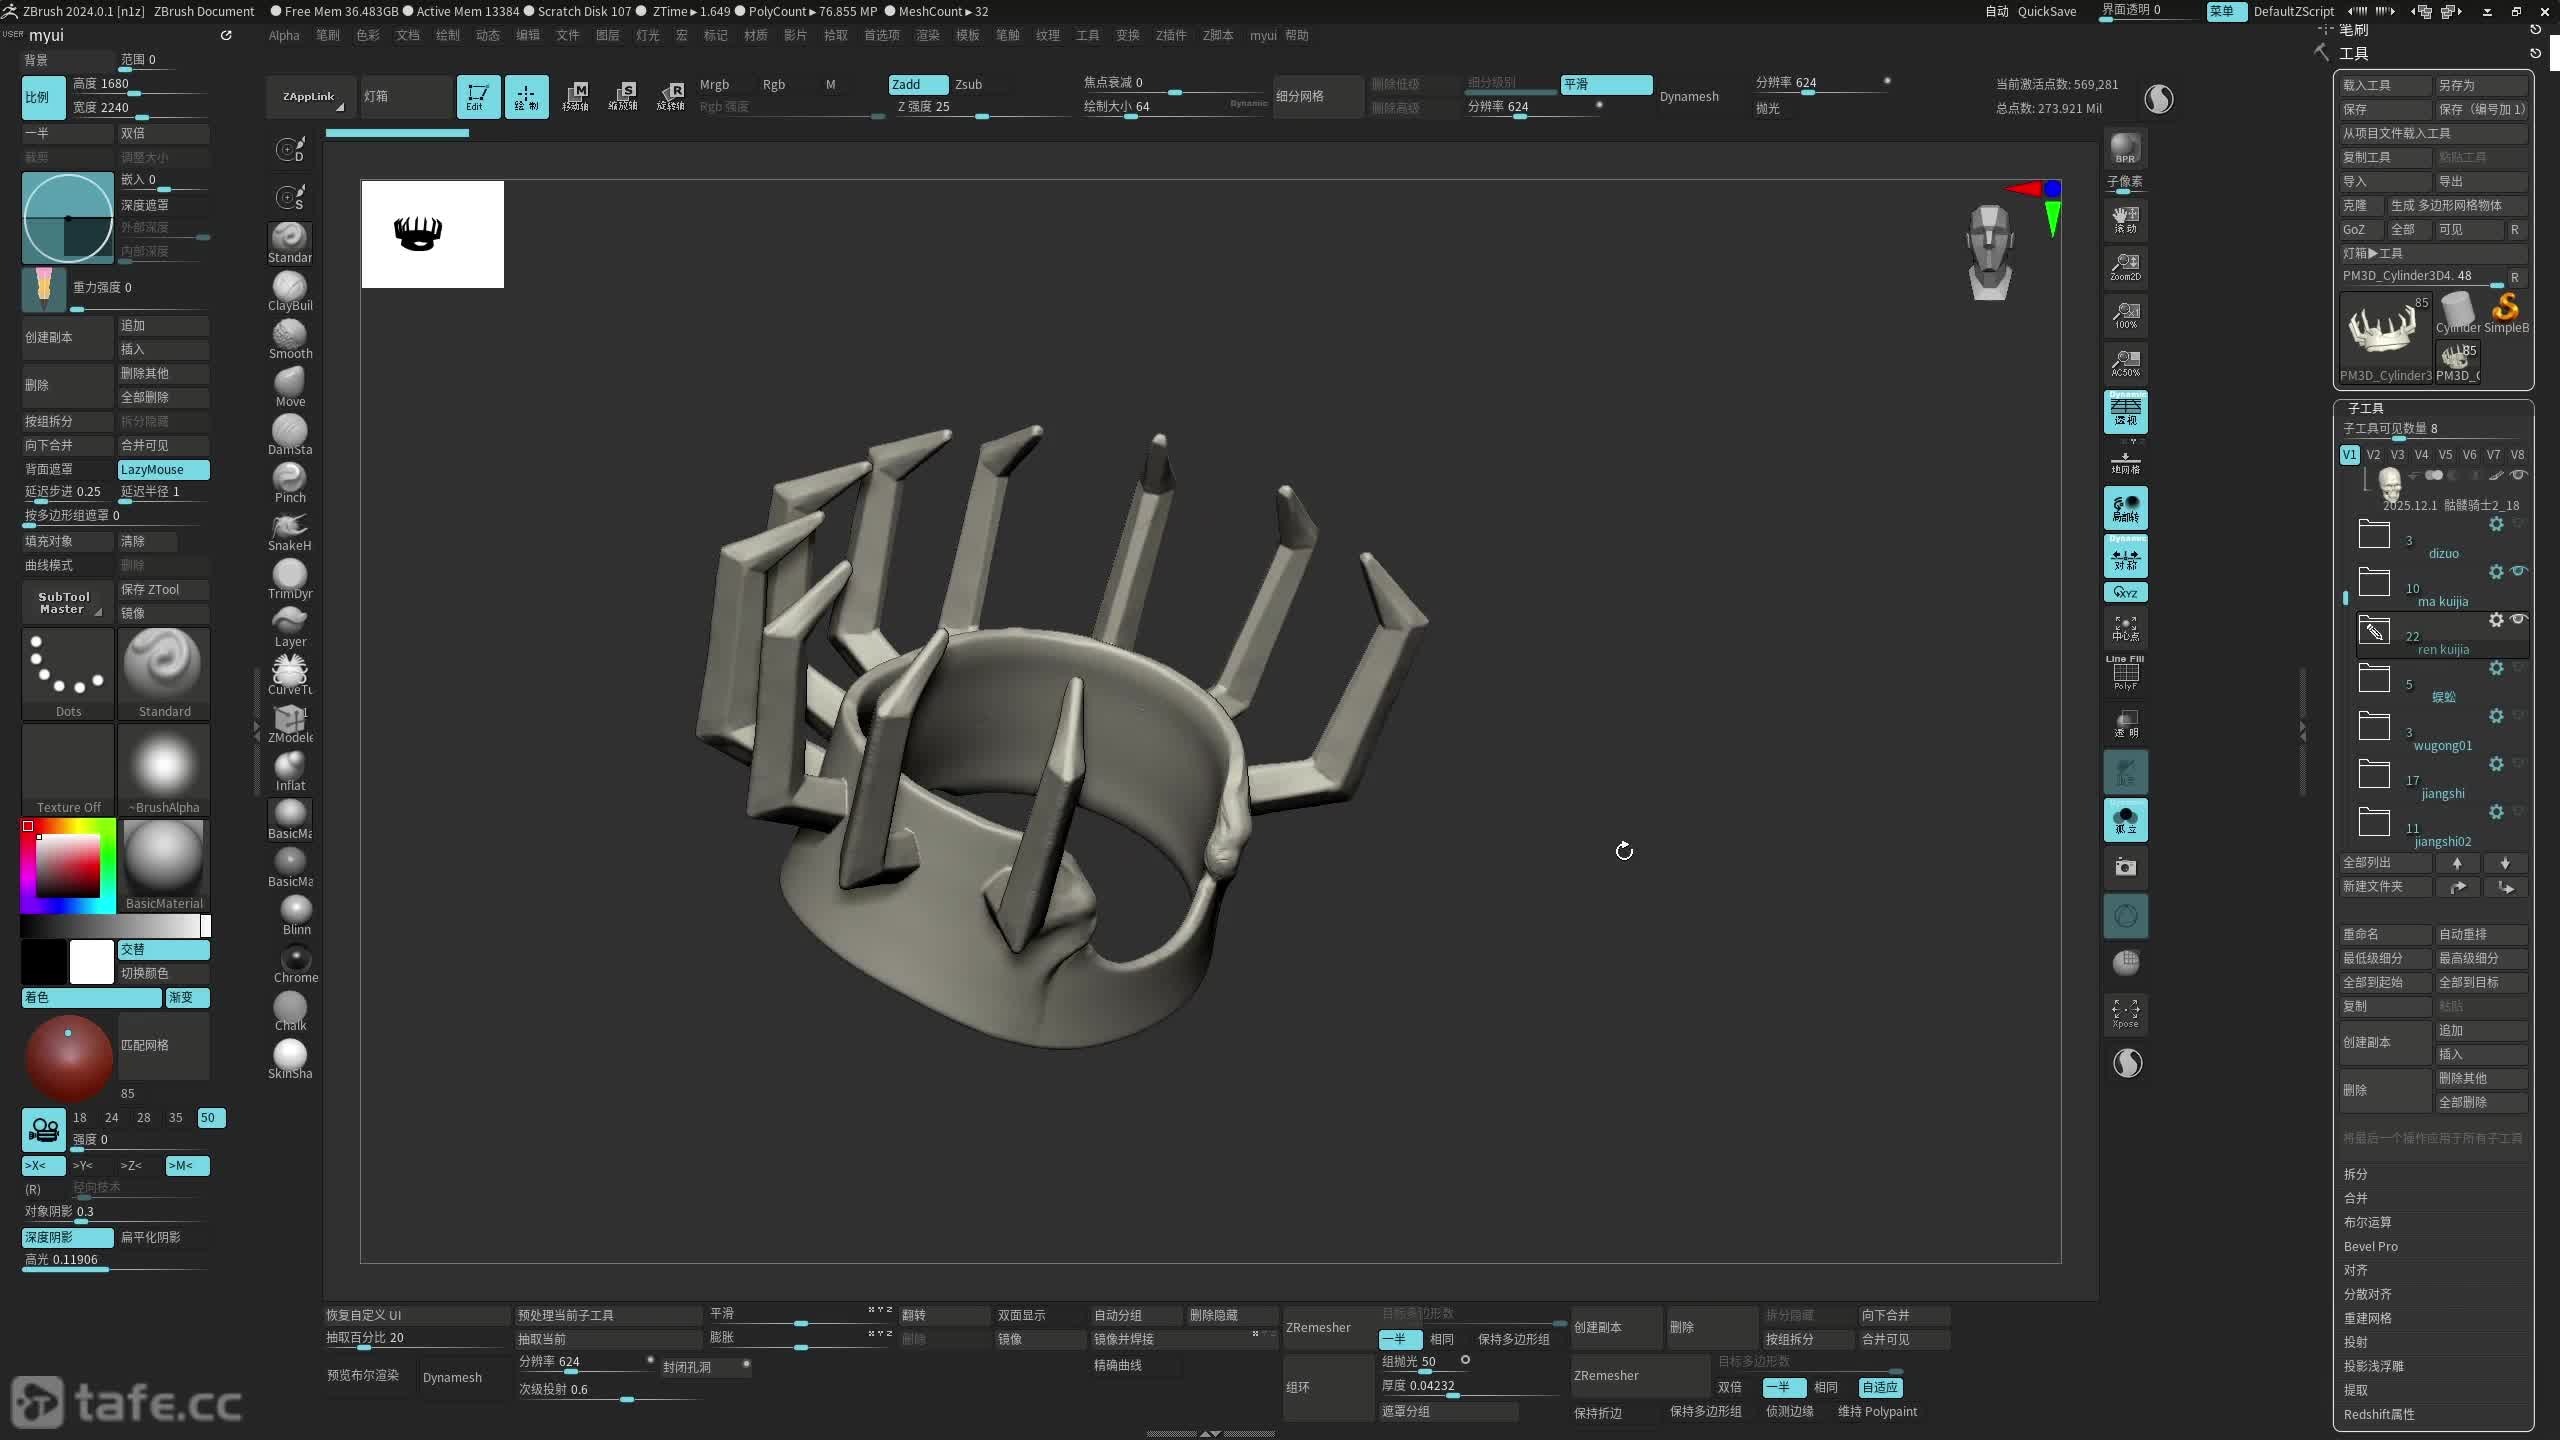The height and width of the screenshot is (1440, 2560).
Task: Click the Dynamesh button in top bar
Action: point(1689,97)
